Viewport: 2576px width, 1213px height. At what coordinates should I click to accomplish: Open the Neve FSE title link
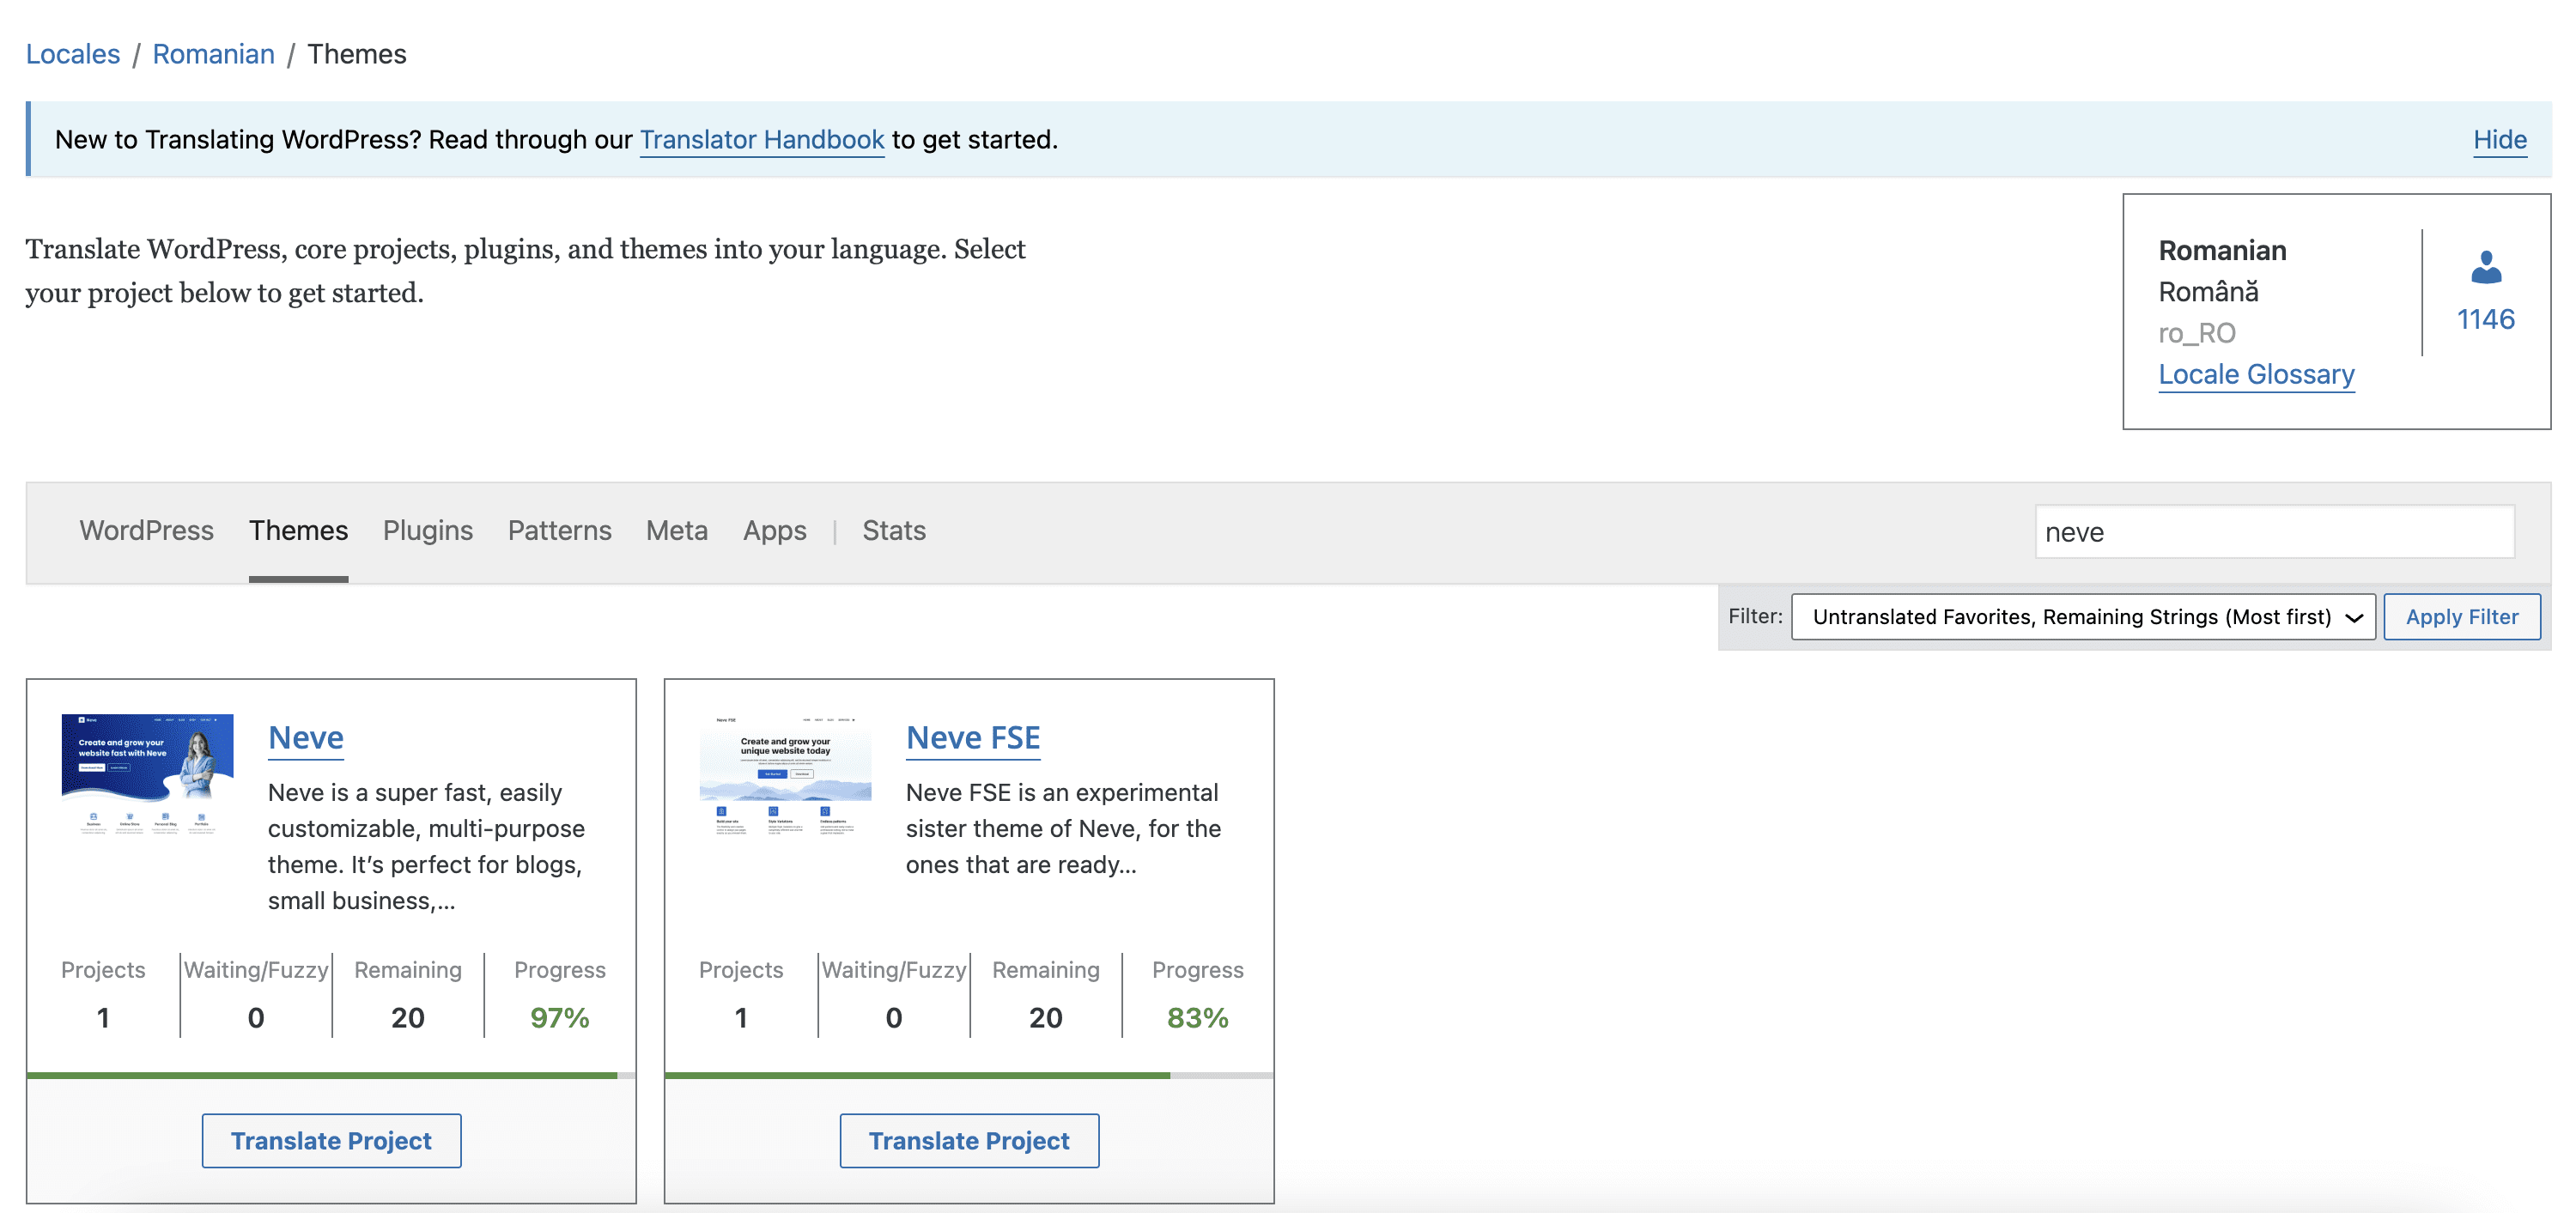point(972,737)
